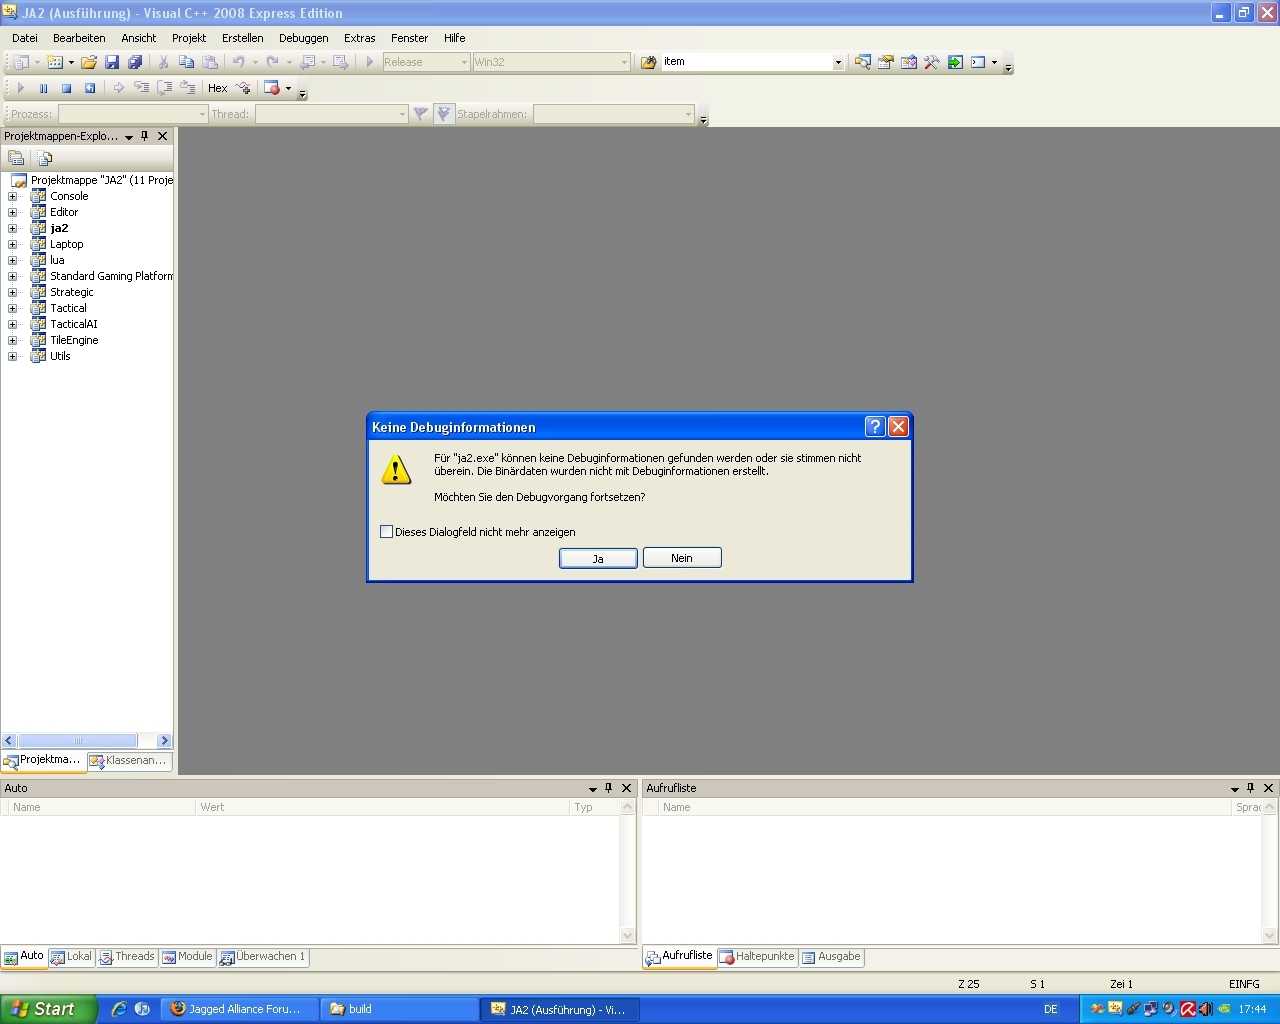This screenshot has height=1024, width=1280.
Task: Restart debugging using the restart icon
Action: tap(89, 88)
